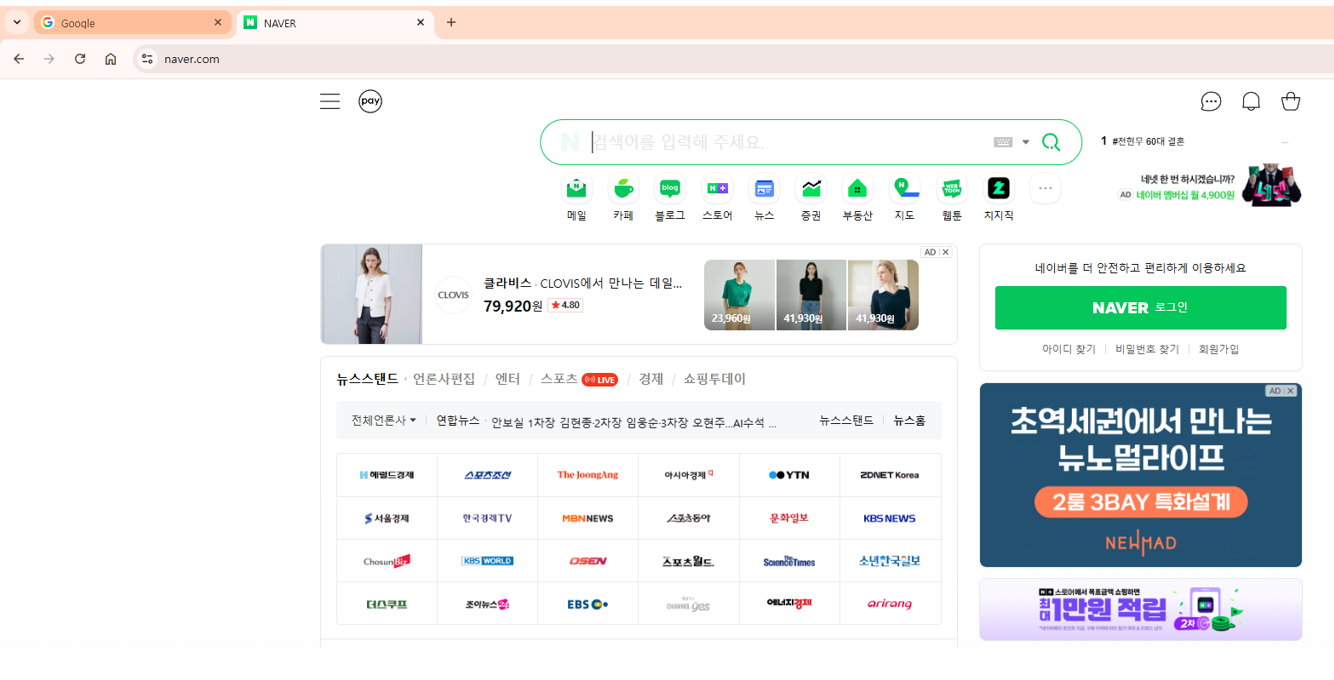
Task: Open the MBN NEWS press logo
Action: pos(588,518)
